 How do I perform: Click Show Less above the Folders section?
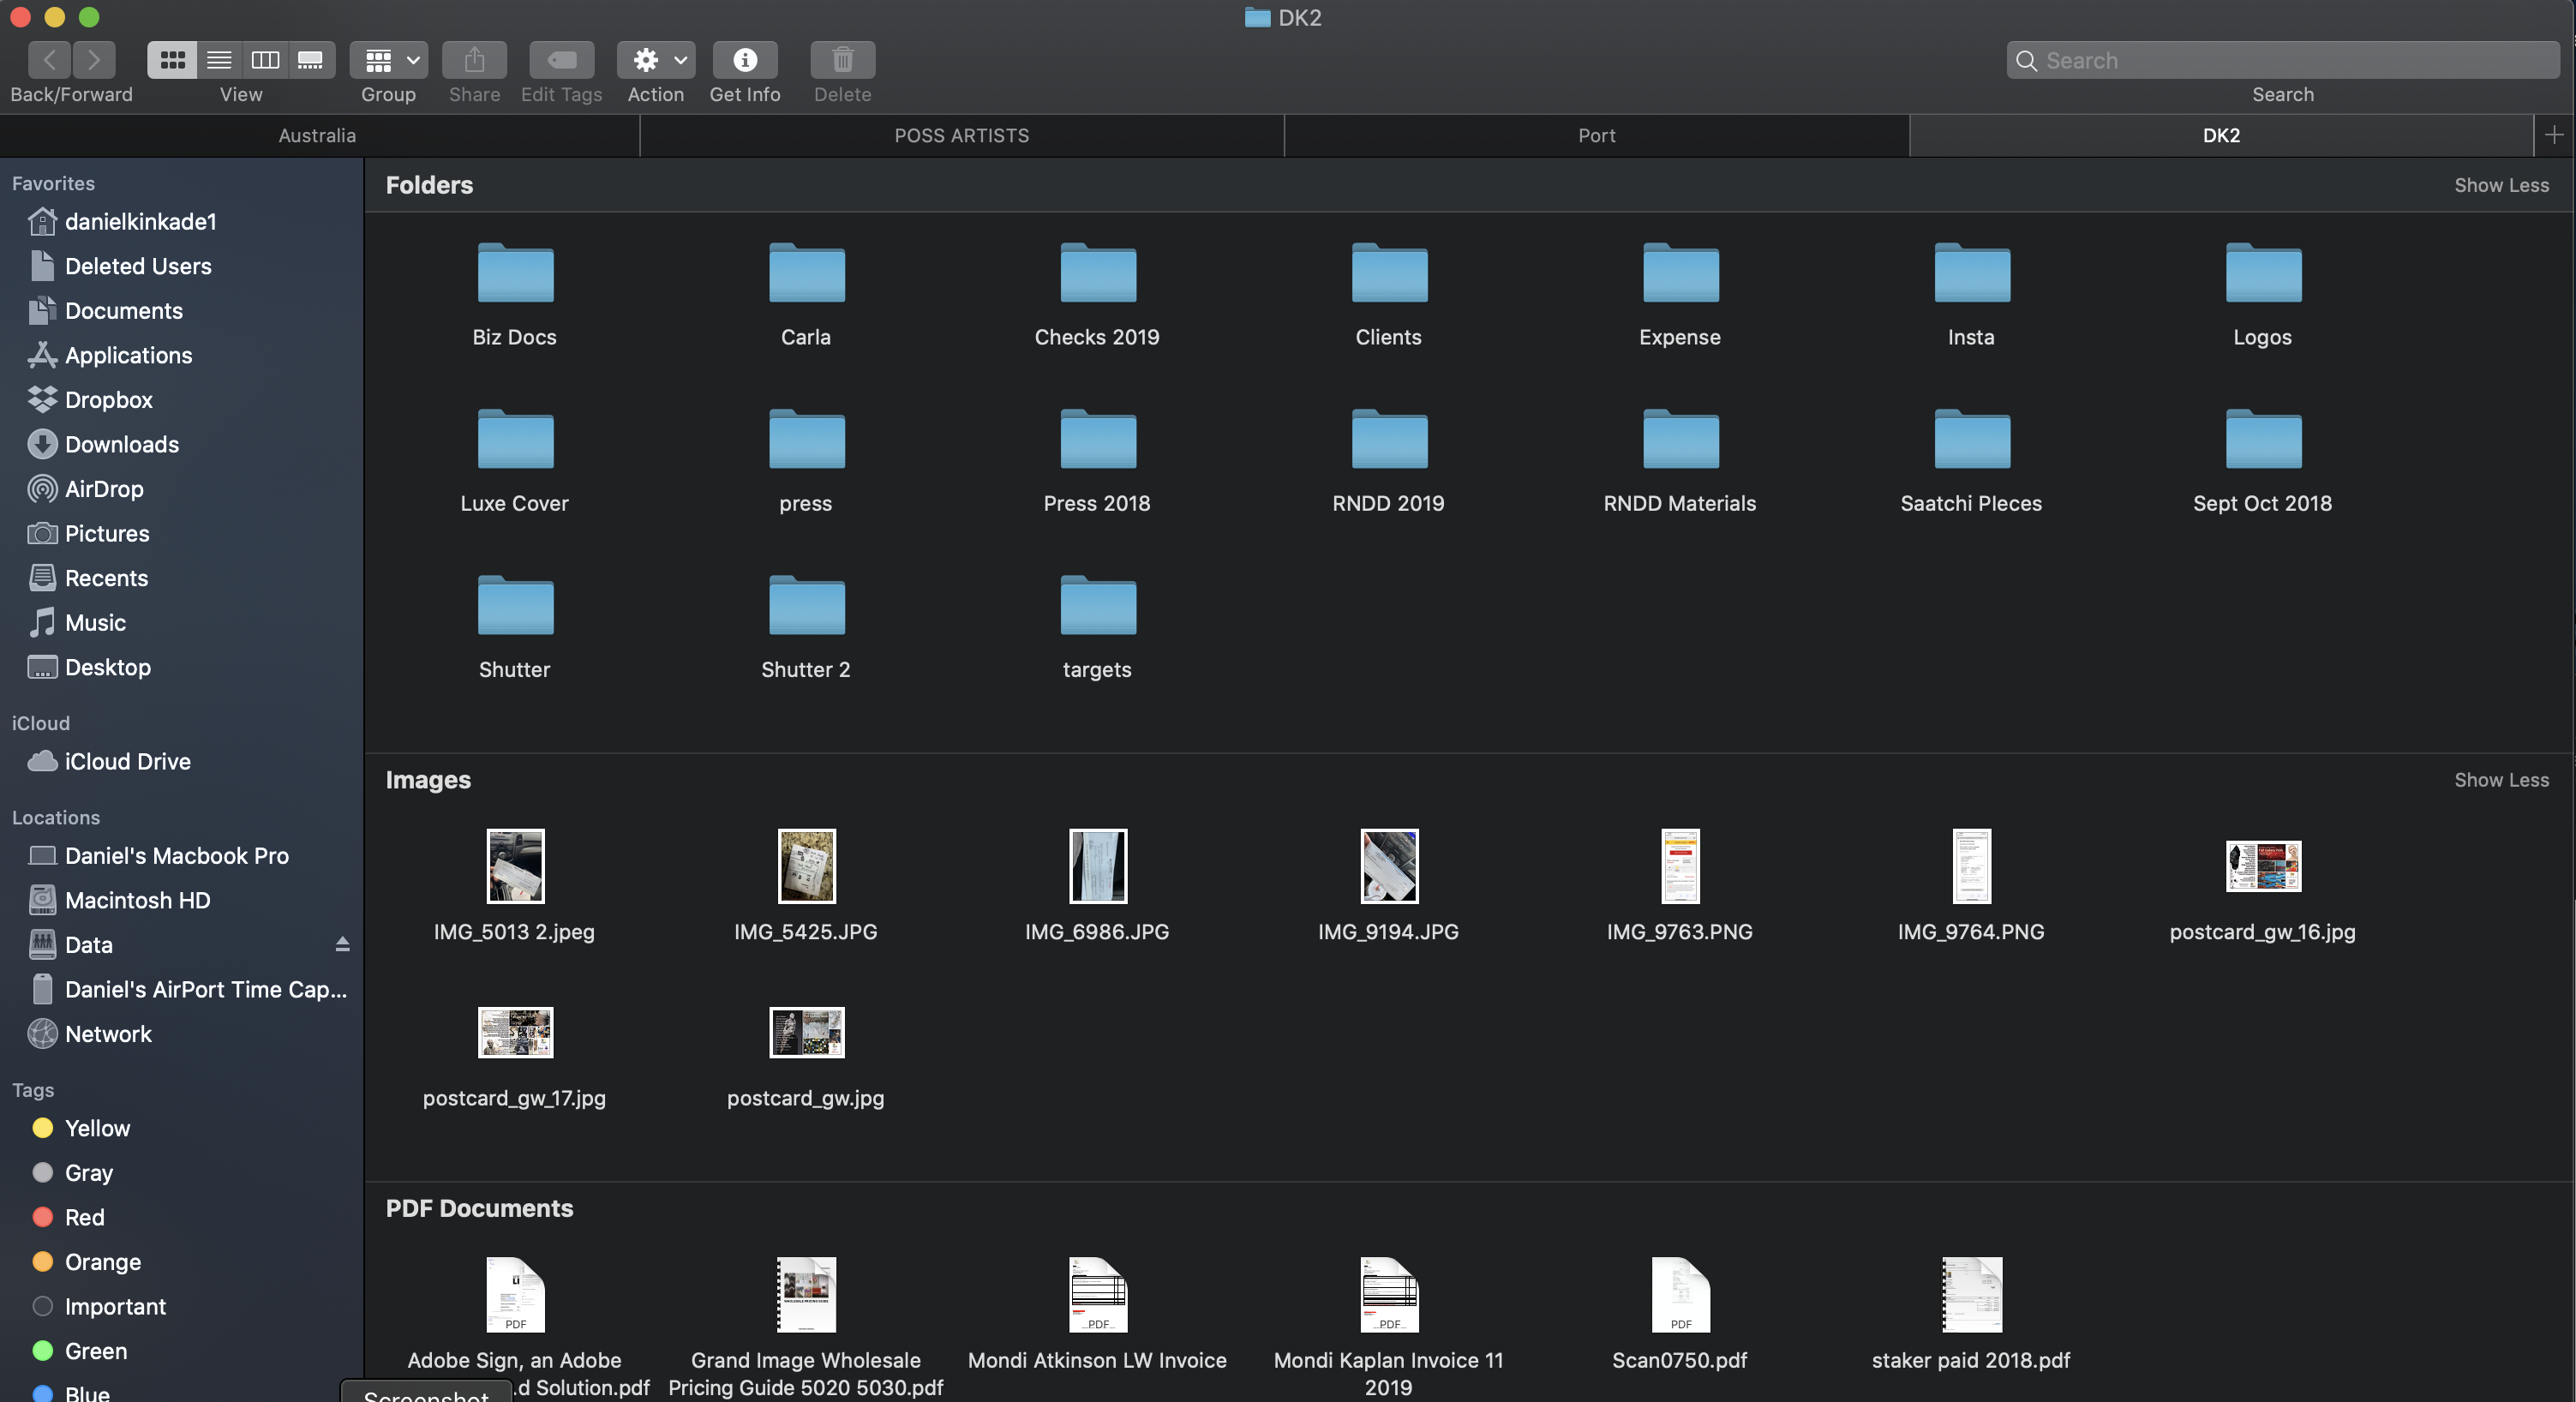click(x=2501, y=185)
